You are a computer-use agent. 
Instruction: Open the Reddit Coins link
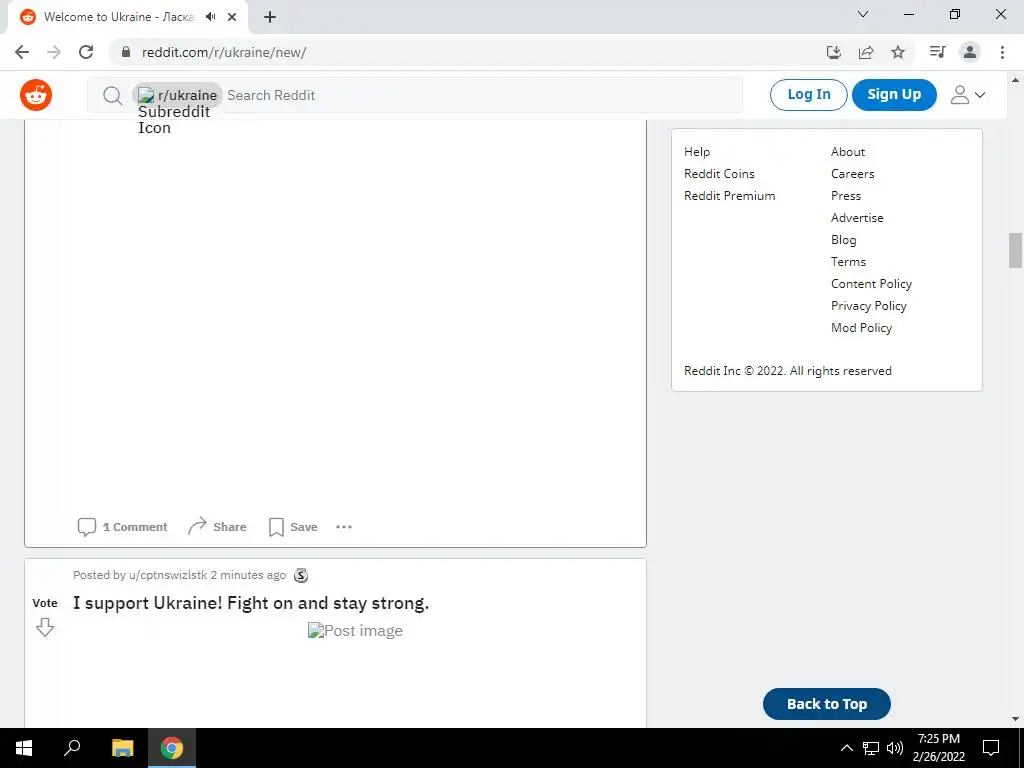(719, 174)
